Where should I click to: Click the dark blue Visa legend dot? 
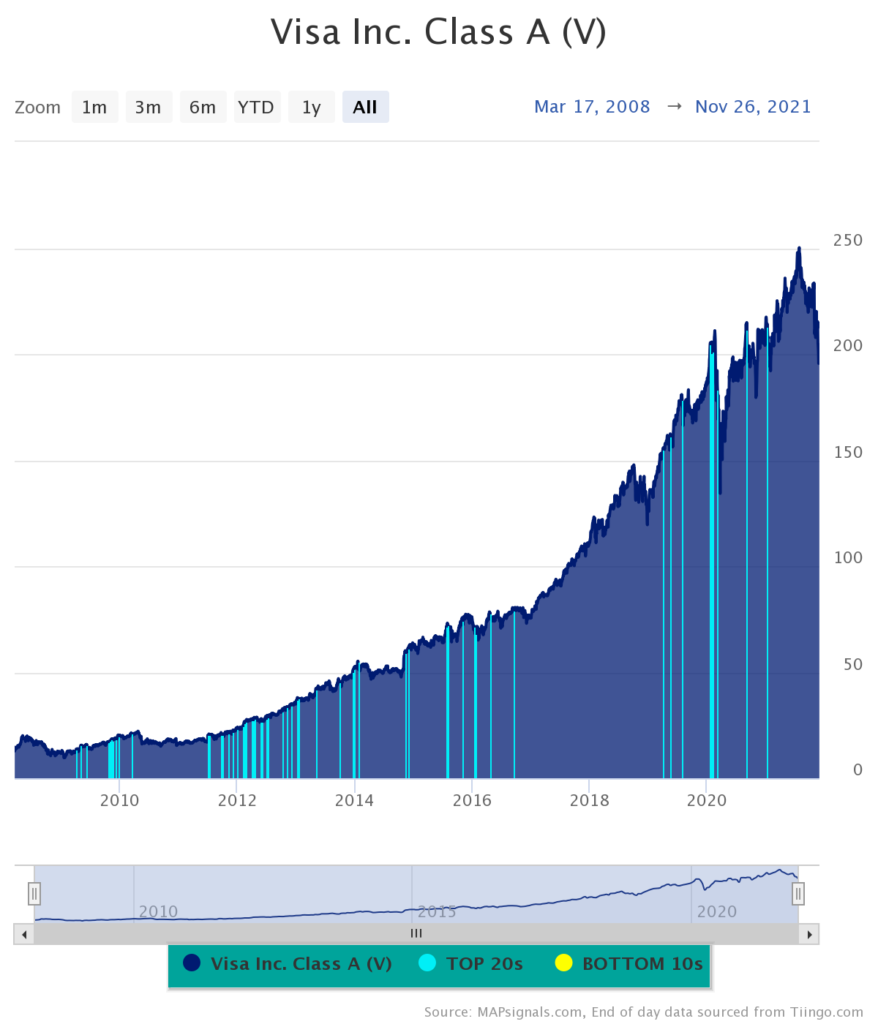tap(193, 963)
